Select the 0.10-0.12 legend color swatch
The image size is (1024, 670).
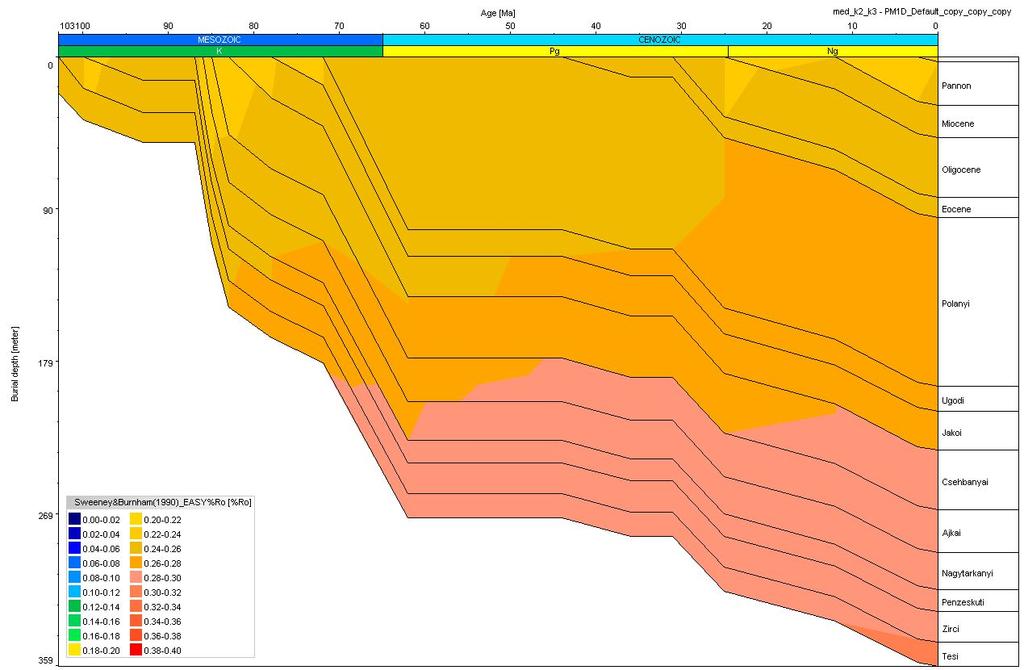(74, 592)
